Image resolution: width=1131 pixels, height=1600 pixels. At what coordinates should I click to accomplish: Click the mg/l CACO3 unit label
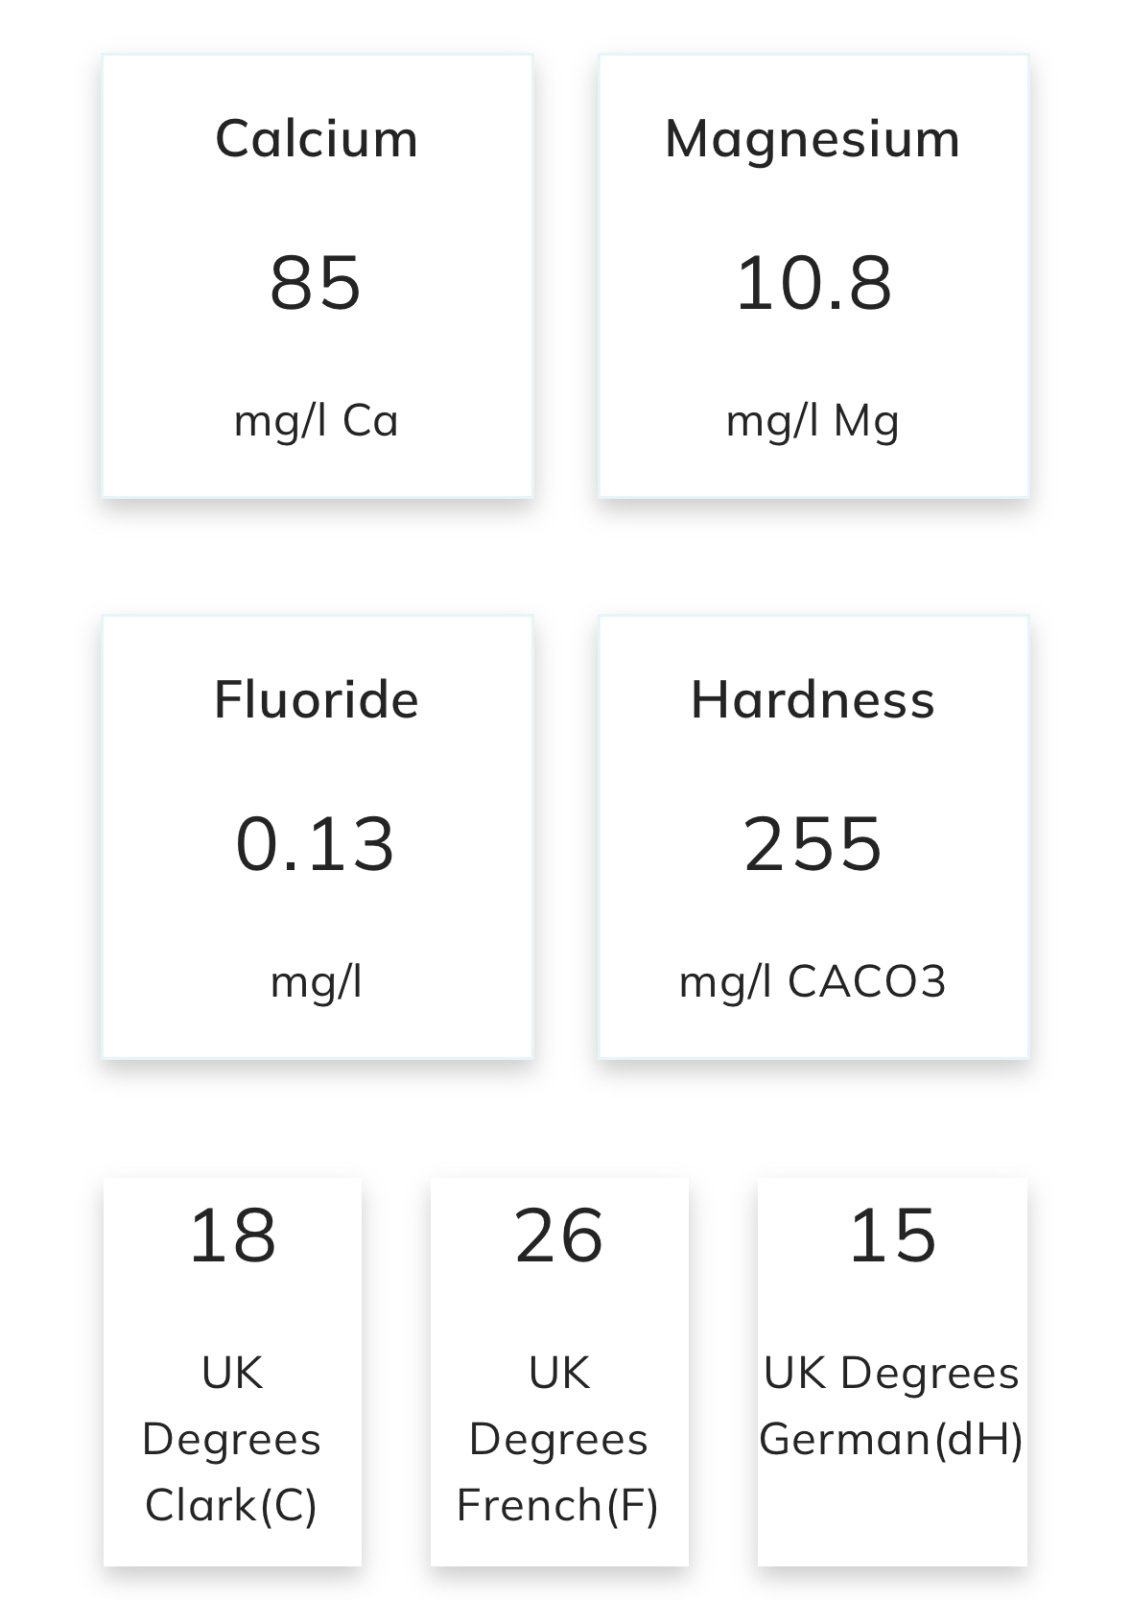[x=812, y=981]
